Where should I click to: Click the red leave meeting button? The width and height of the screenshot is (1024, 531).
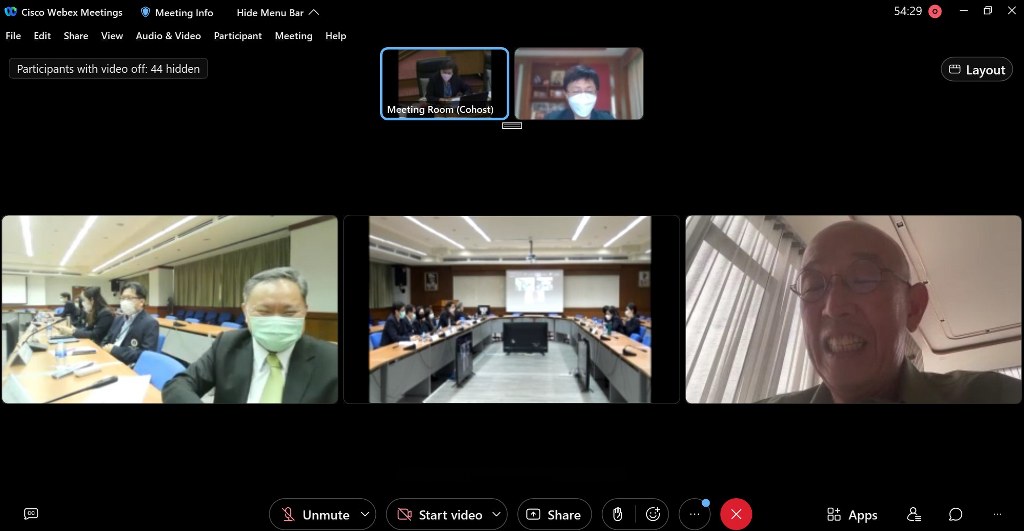(x=736, y=514)
